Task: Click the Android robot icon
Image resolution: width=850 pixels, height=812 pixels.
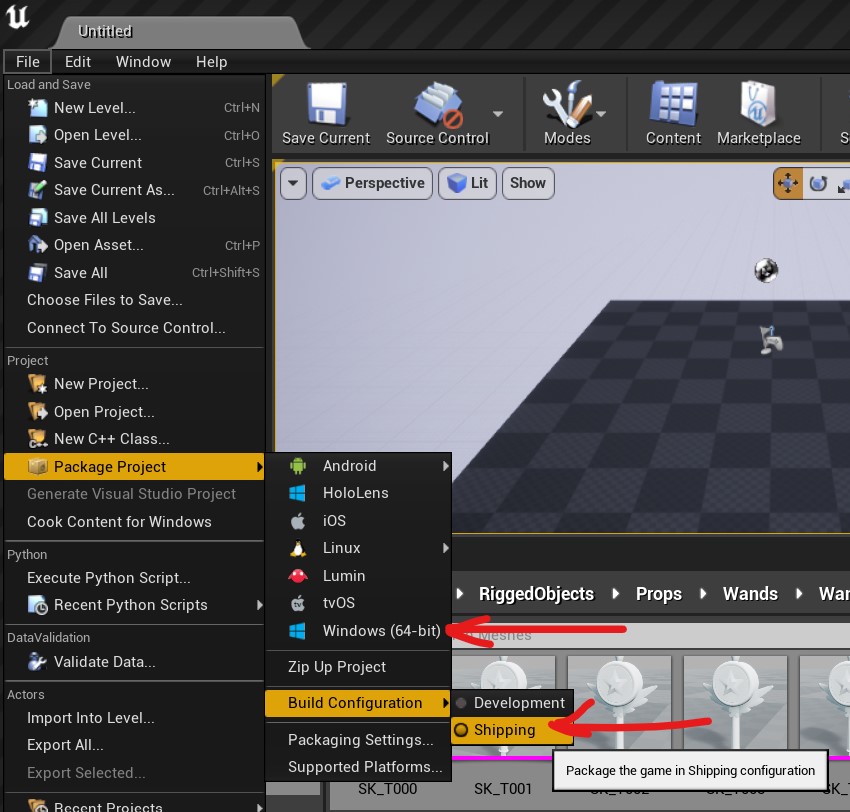Action: coord(298,466)
